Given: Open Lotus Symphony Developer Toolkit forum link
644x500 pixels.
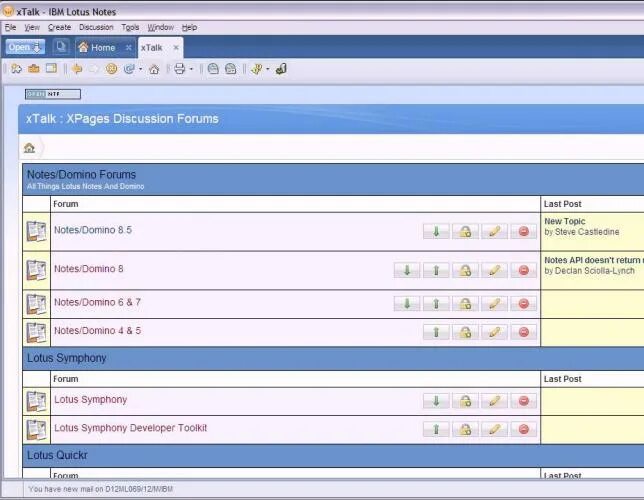Looking at the screenshot, I should point(131,428).
